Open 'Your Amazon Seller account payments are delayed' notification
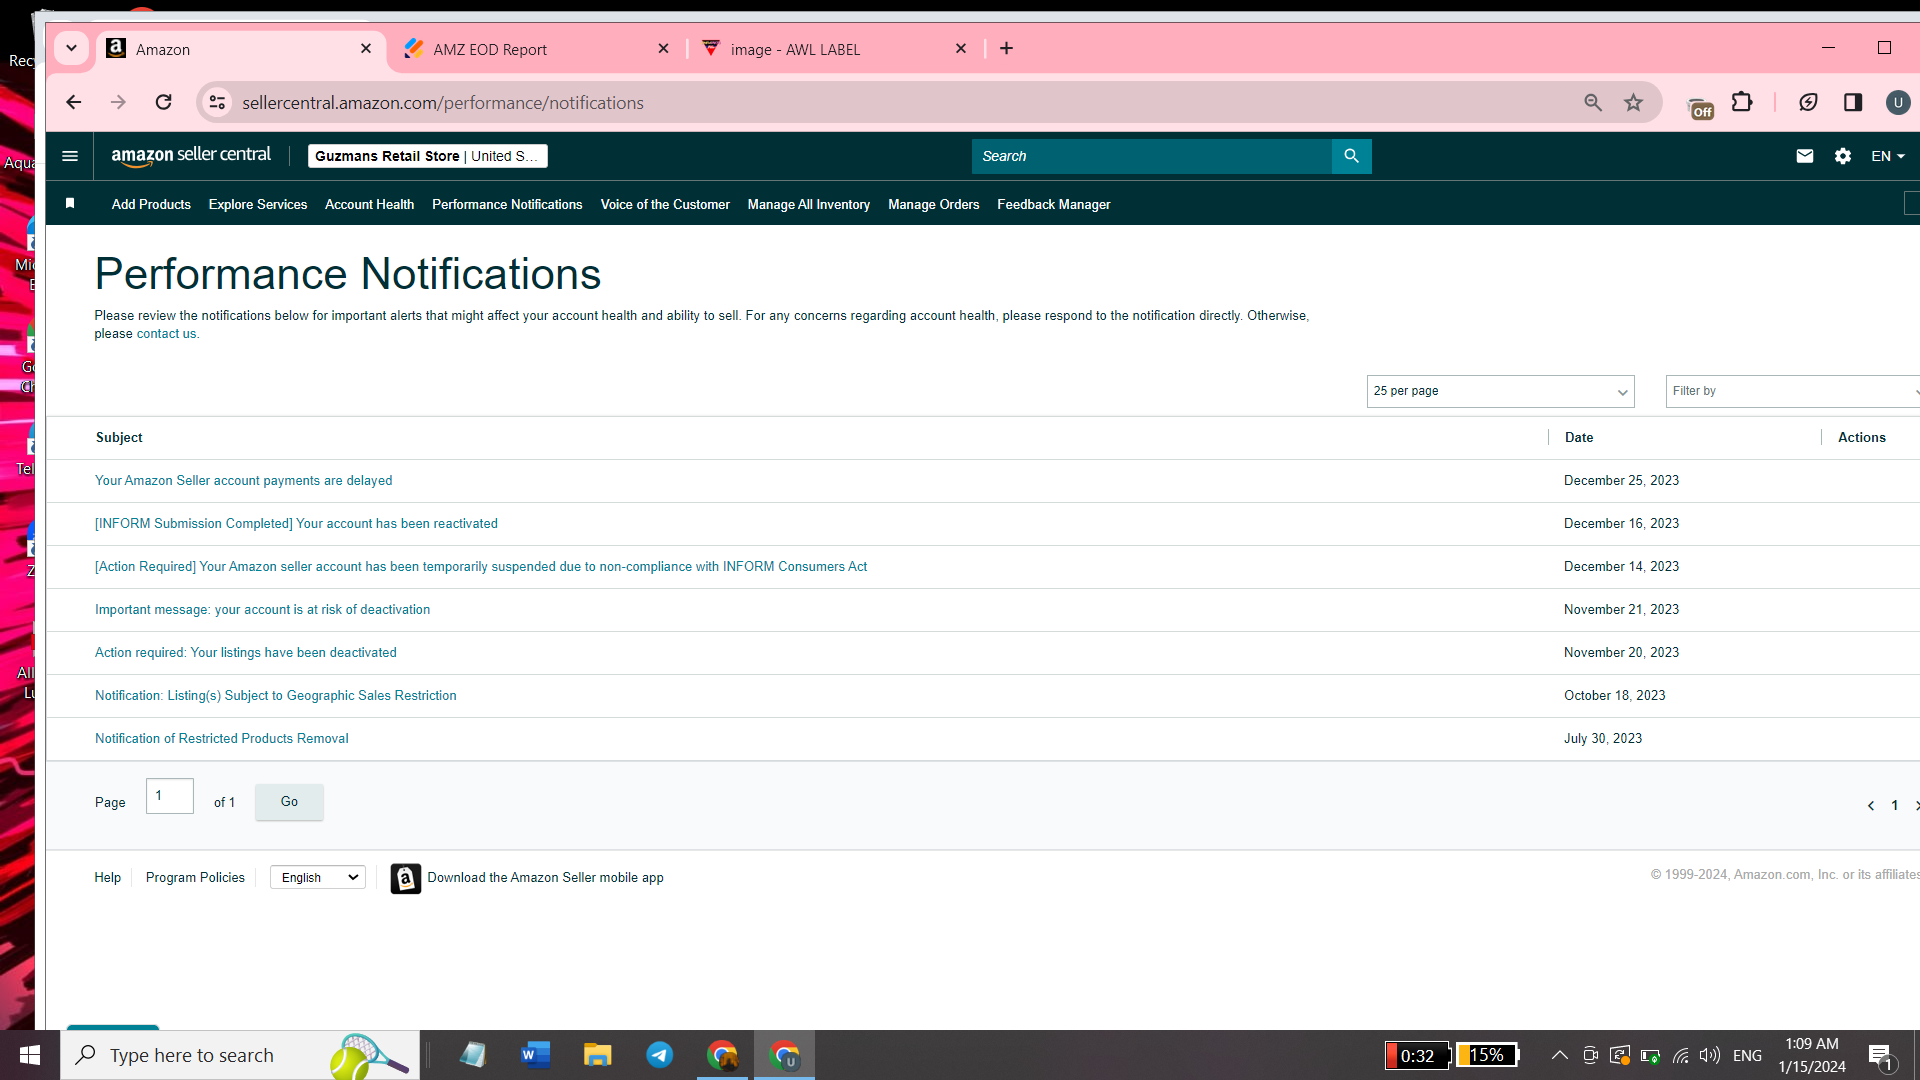Screen dimensions: 1920x1080 (243, 481)
